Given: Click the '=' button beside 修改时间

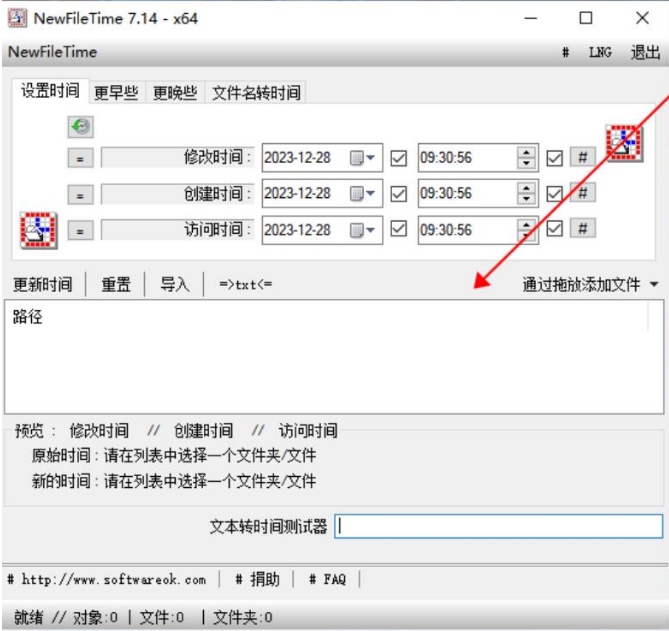Looking at the screenshot, I should click(x=80, y=159).
